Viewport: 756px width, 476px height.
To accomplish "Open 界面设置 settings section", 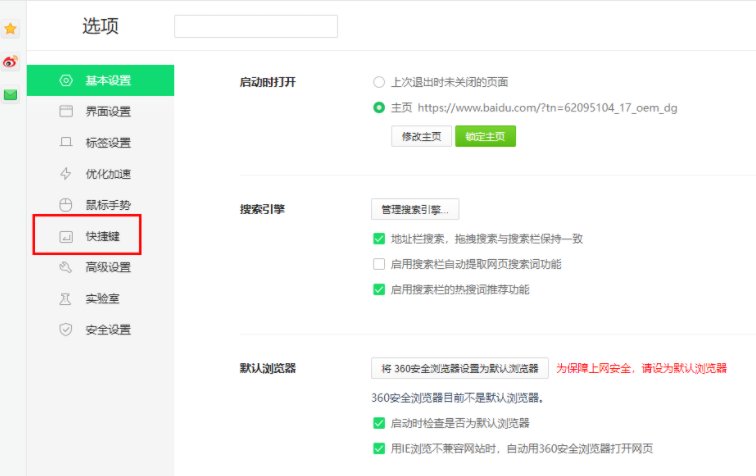I will (x=100, y=111).
